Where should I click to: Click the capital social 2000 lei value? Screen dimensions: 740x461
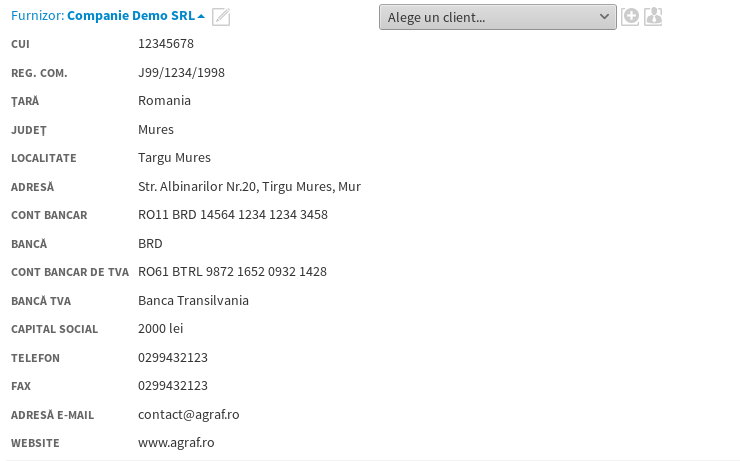pos(160,328)
